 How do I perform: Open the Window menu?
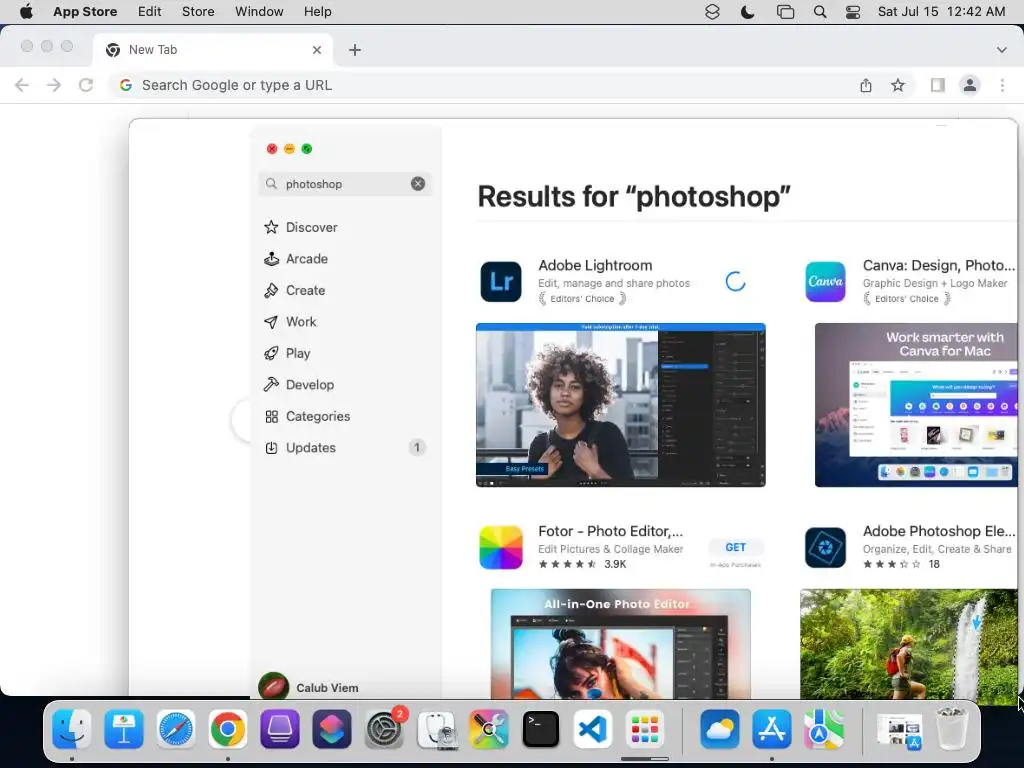259,12
